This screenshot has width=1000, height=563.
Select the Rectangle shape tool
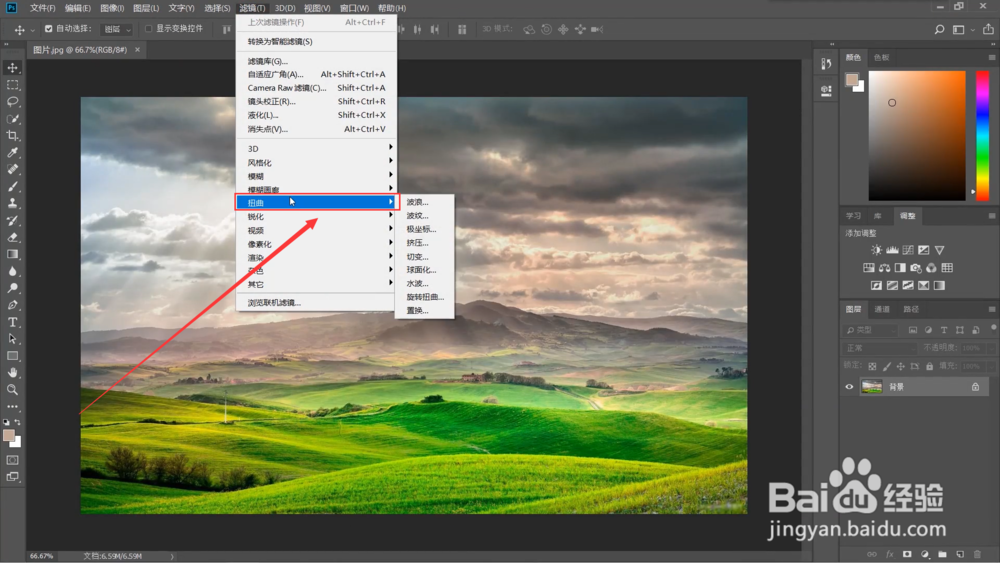click(12, 356)
